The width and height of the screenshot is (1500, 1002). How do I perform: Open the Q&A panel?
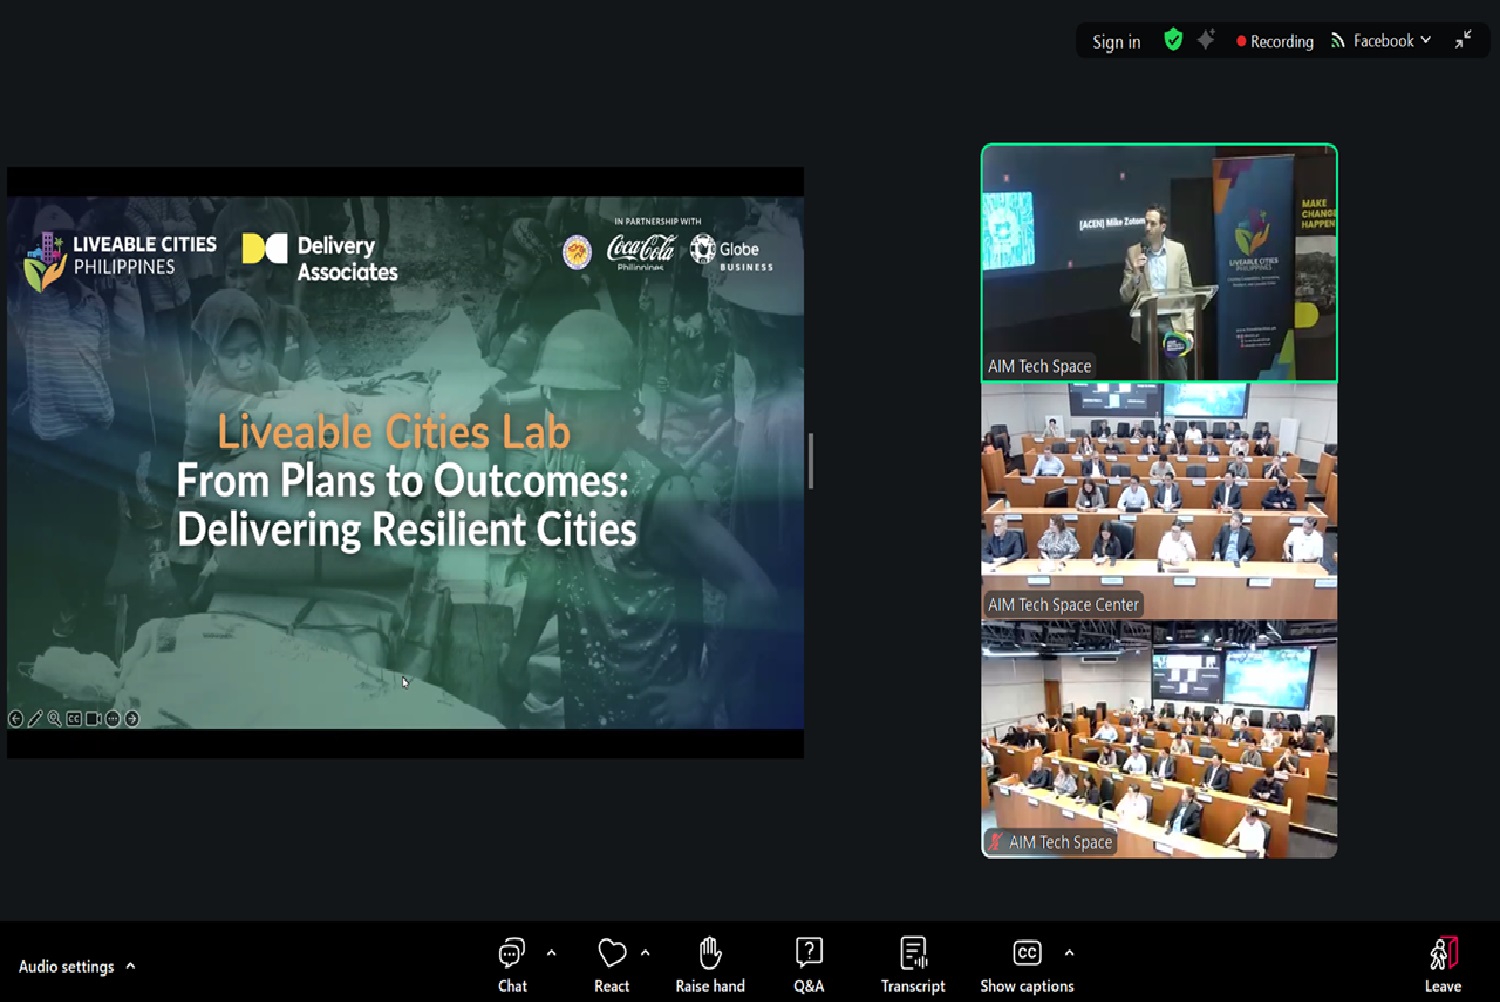coord(808,964)
